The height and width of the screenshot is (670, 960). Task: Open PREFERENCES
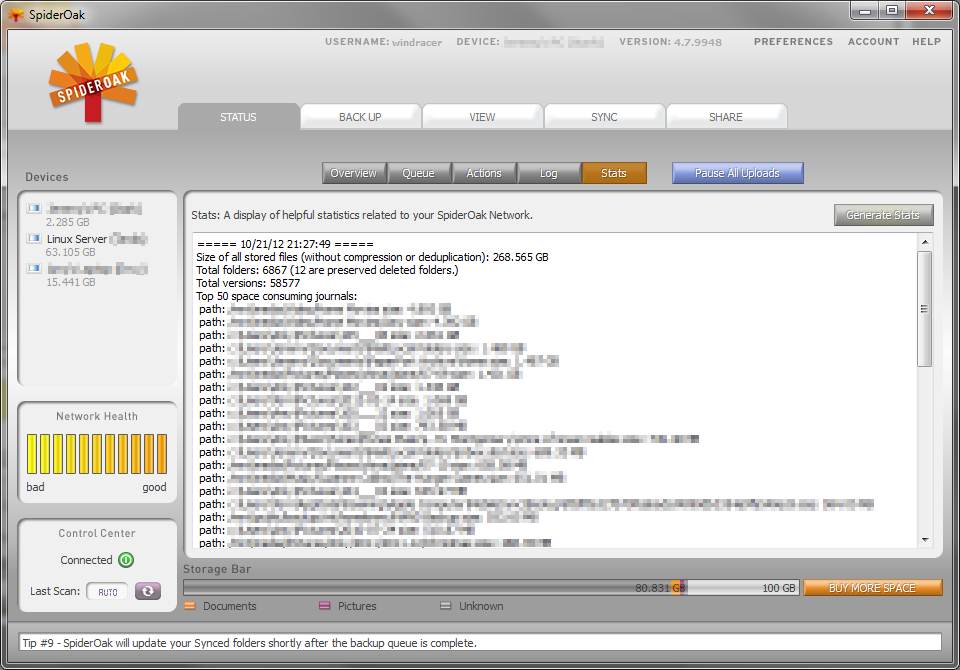793,42
